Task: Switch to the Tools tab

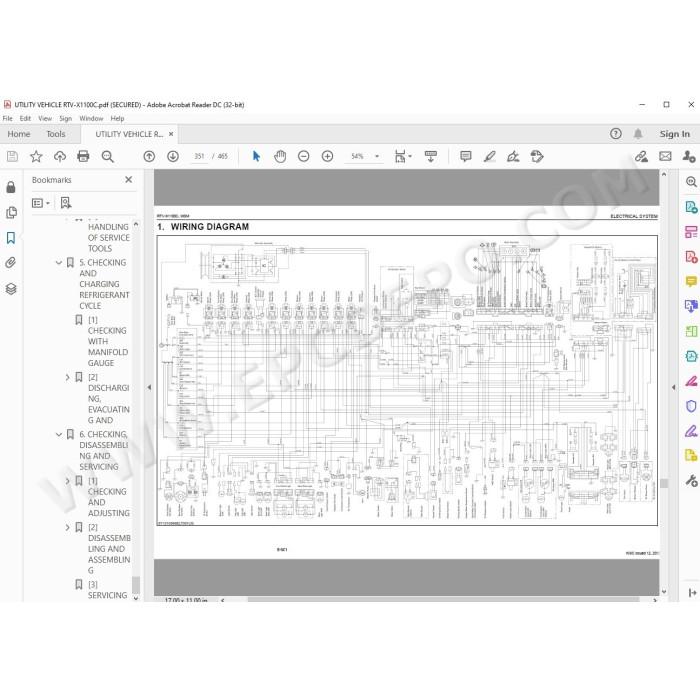Action: 56,134
